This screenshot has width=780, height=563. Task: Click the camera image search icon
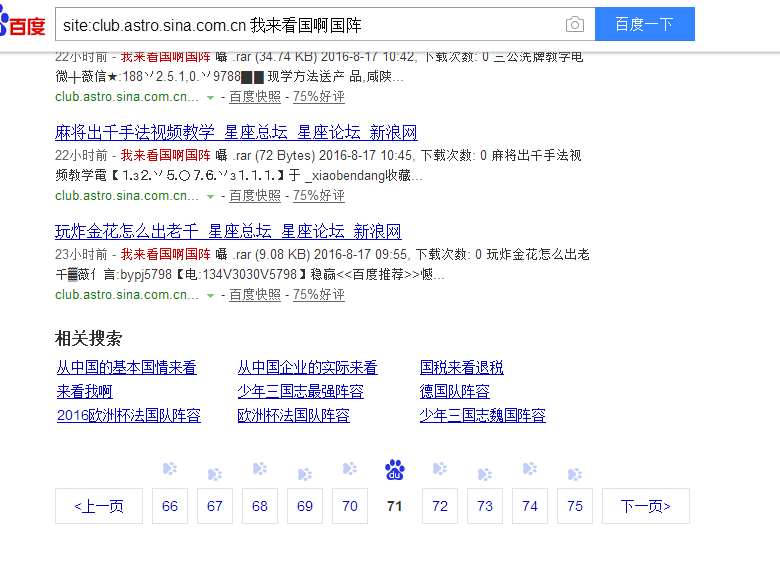point(574,24)
